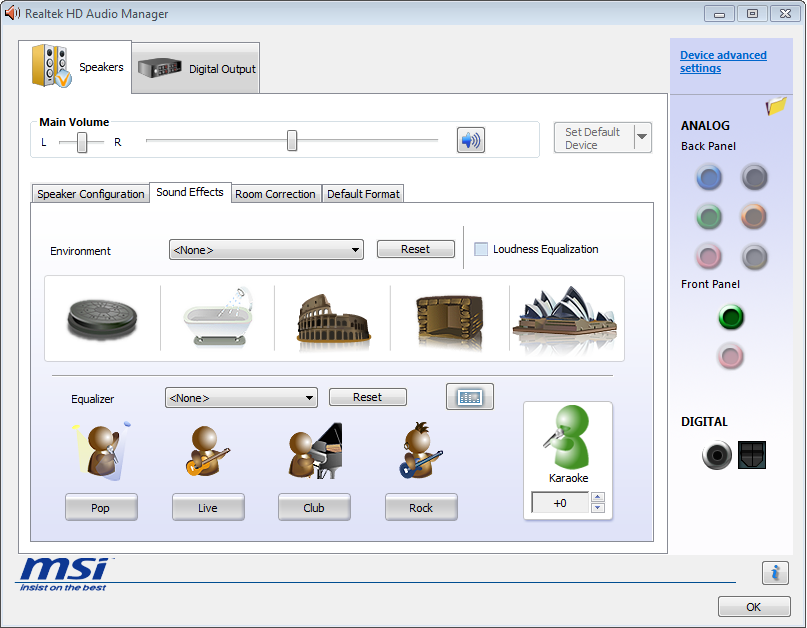Select the Bathroom bathtub environment icon
The width and height of the screenshot is (807, 628).
click(219, 318)
